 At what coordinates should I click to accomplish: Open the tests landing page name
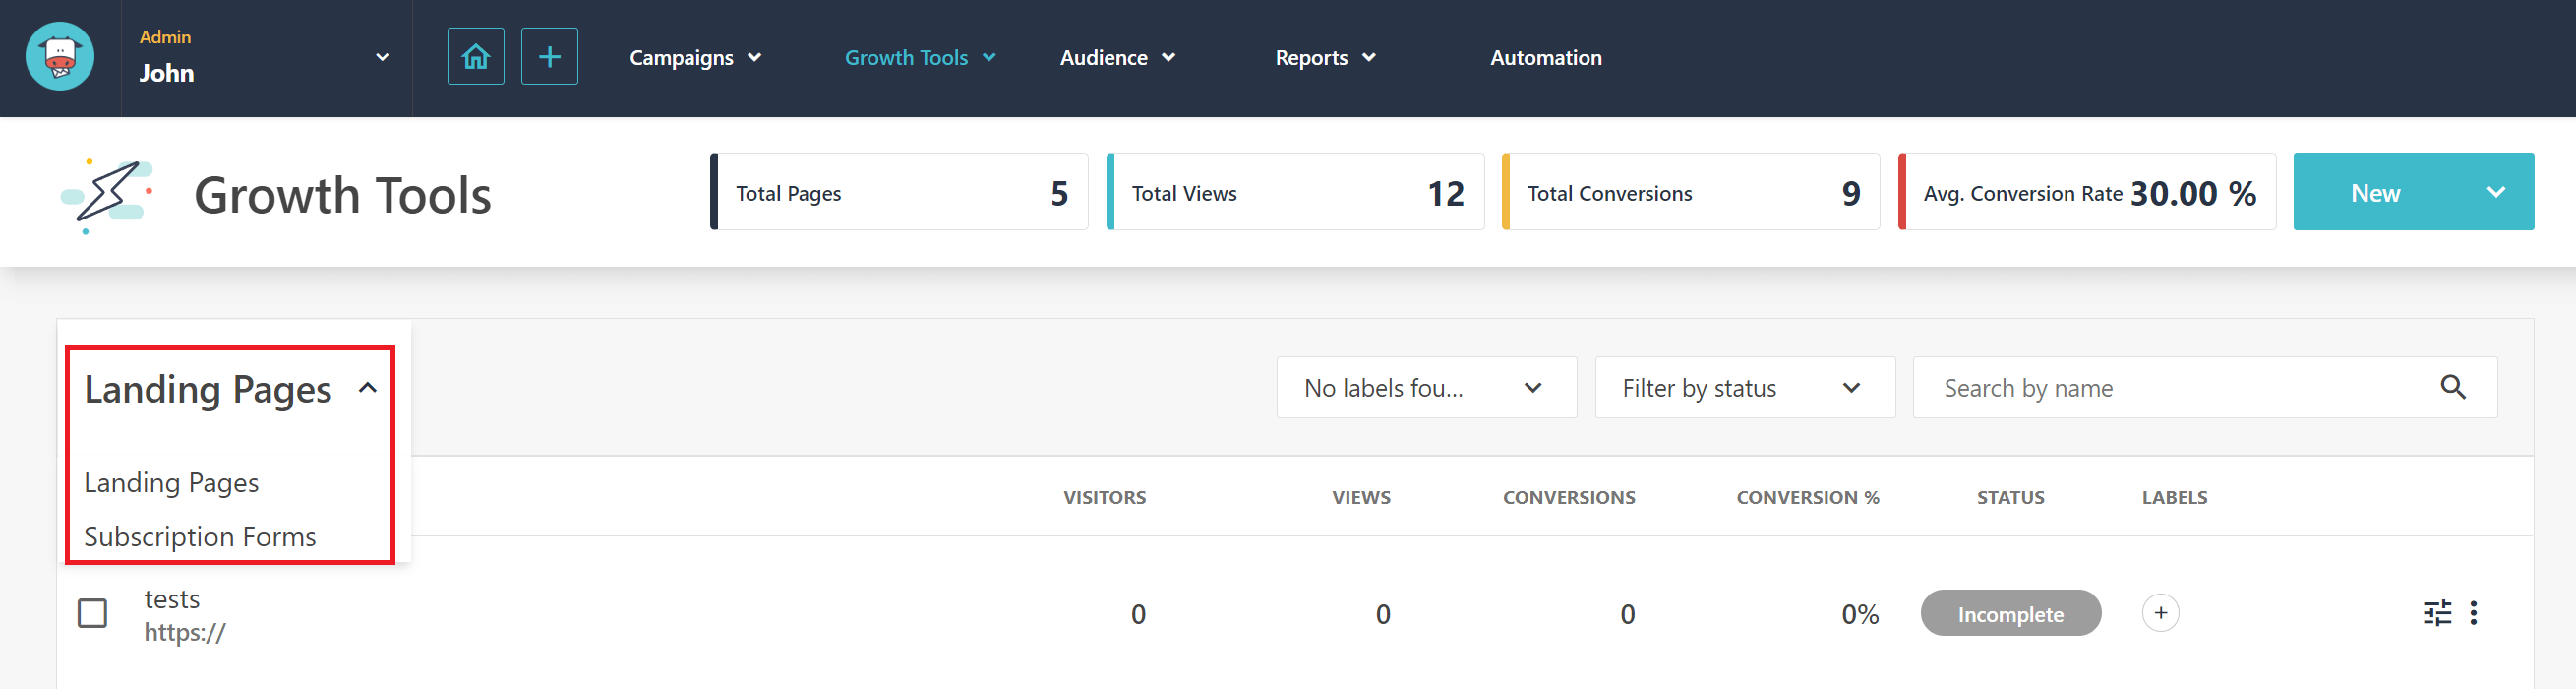point(172,599)
